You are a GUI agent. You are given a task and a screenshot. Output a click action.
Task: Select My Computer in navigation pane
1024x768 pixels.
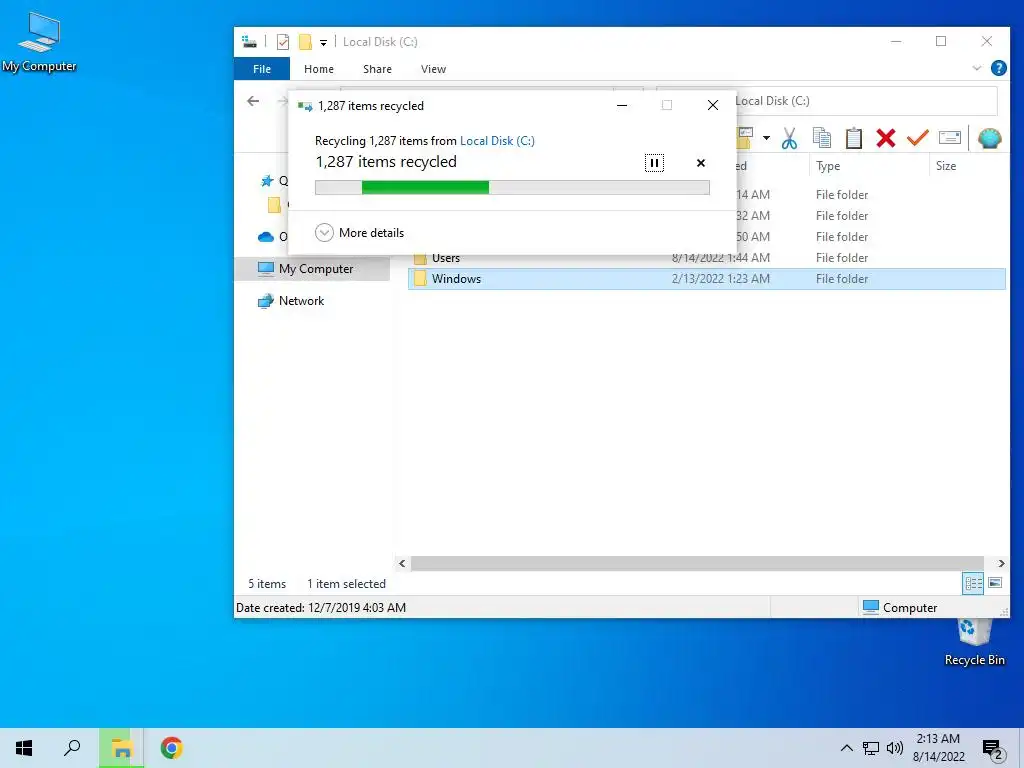tap(312, 269)
